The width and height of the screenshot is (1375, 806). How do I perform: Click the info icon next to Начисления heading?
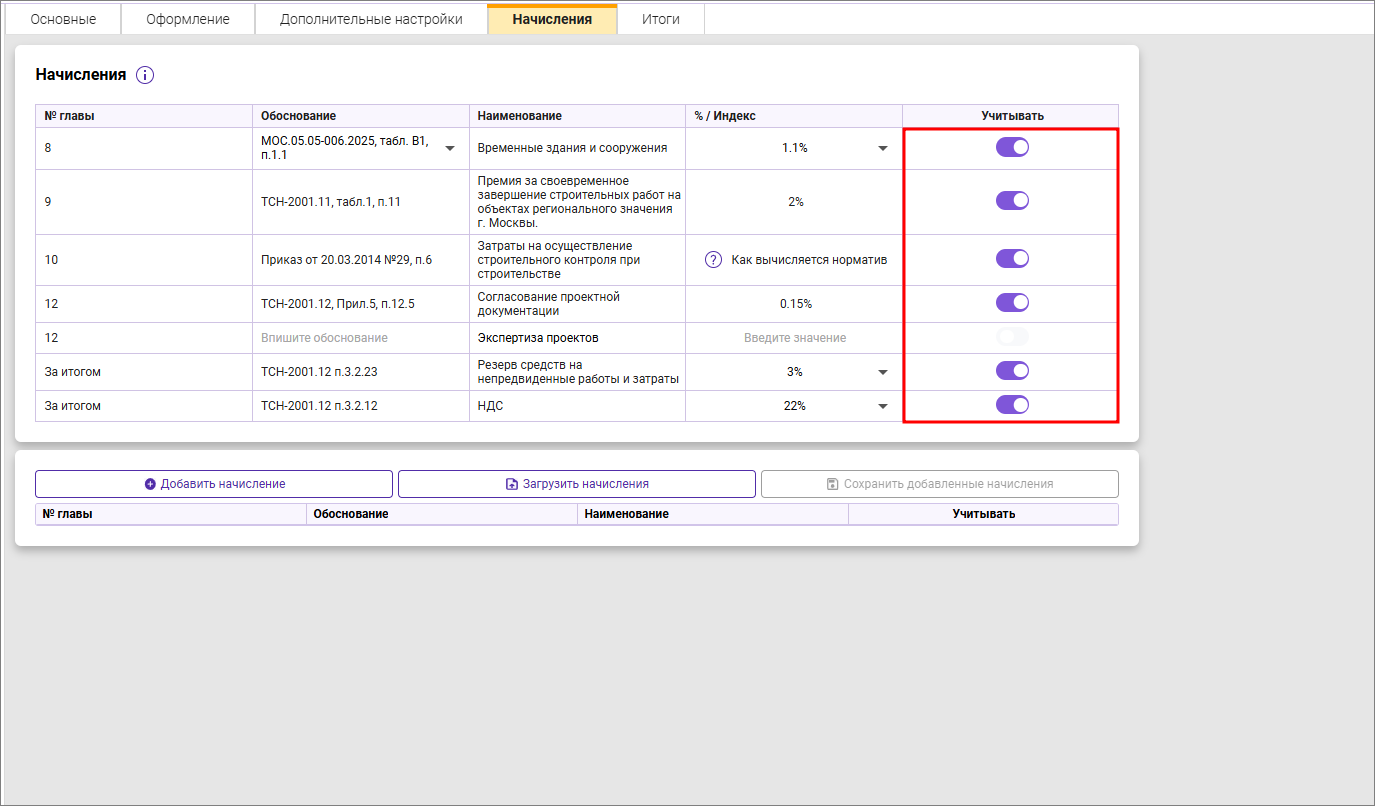pos(145,75)
